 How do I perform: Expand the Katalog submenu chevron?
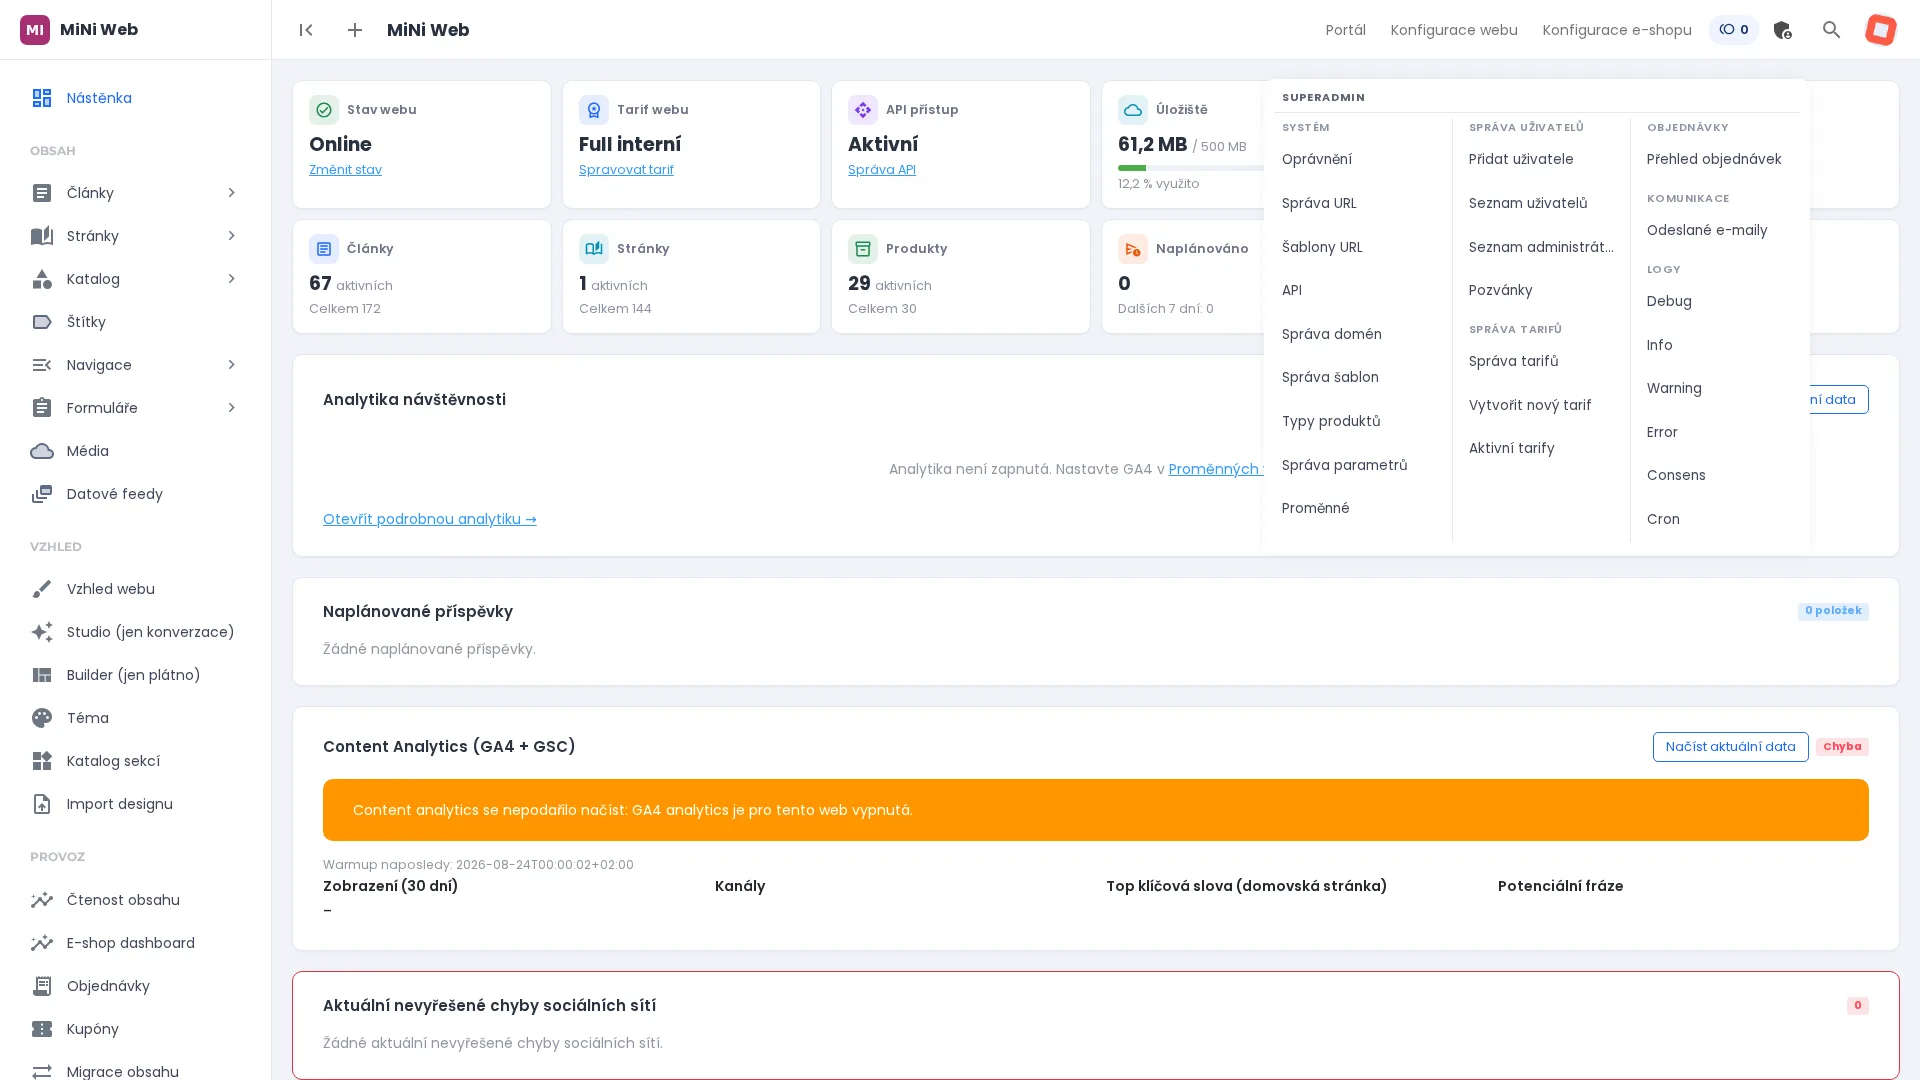pos(231,279)
